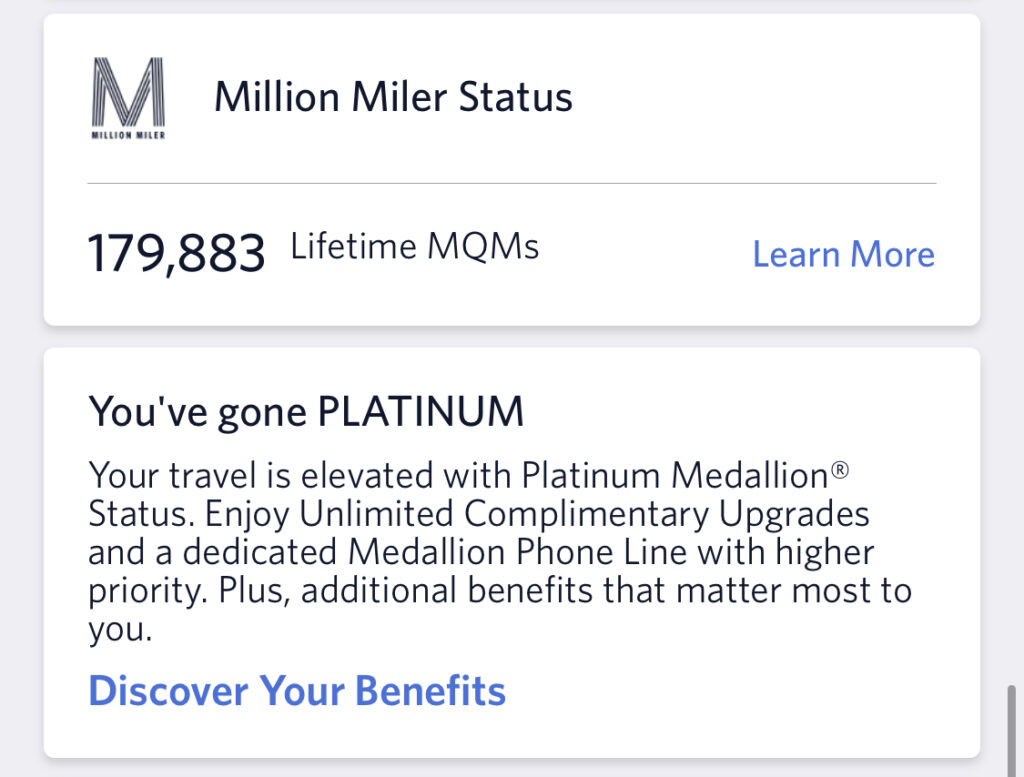Screen dimensions: 1024x777
Task: Tap the 179,883 Lifetime MQMs value
Action: tap(176, 252)
